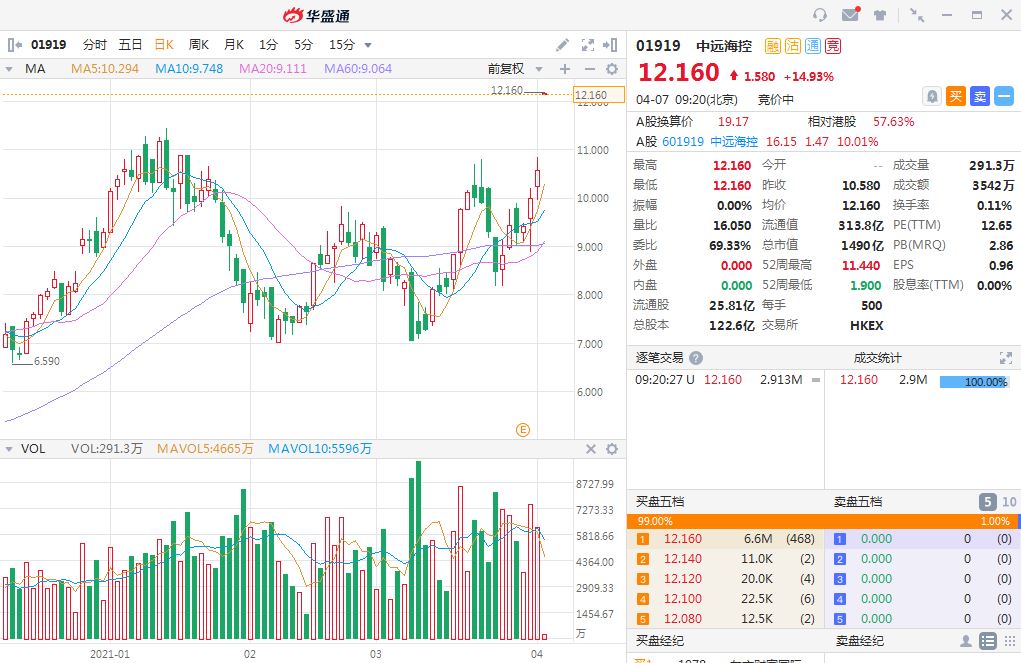Switch order book depth to 5 levels
This screenshot has width=1021, height=663.
pos(987,502)
